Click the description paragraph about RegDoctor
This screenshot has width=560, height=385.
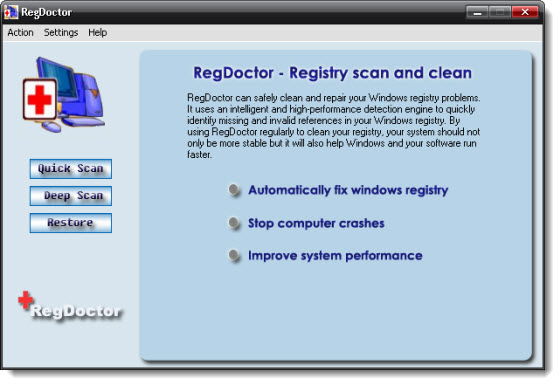334,126
